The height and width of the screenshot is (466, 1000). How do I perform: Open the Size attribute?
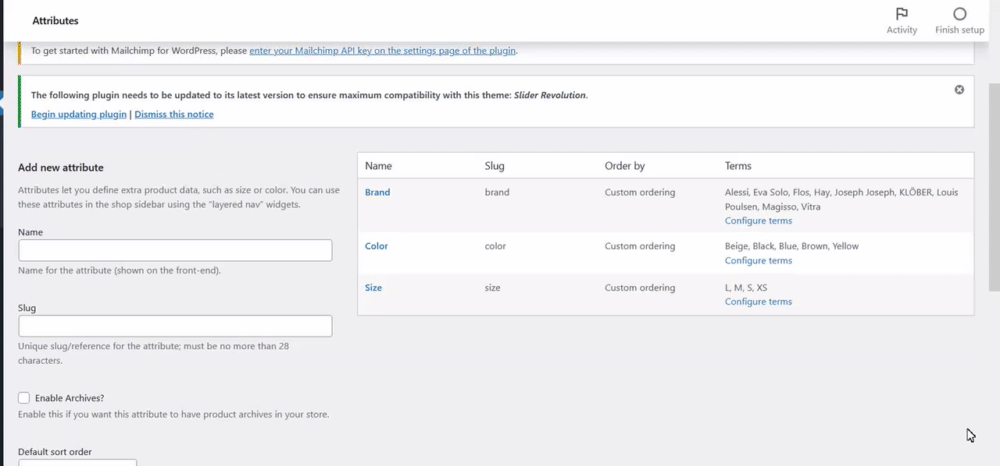click(x=373, y=288)
